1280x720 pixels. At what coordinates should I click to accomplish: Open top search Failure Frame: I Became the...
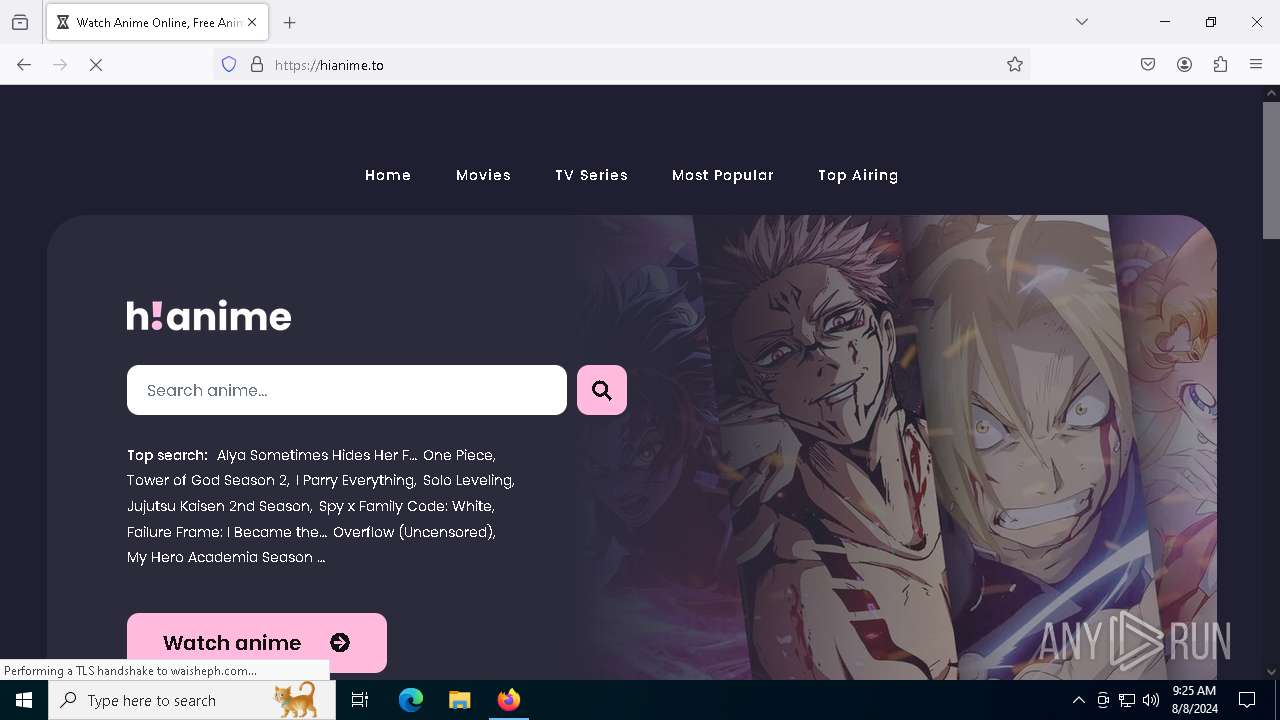pos(227,532)
